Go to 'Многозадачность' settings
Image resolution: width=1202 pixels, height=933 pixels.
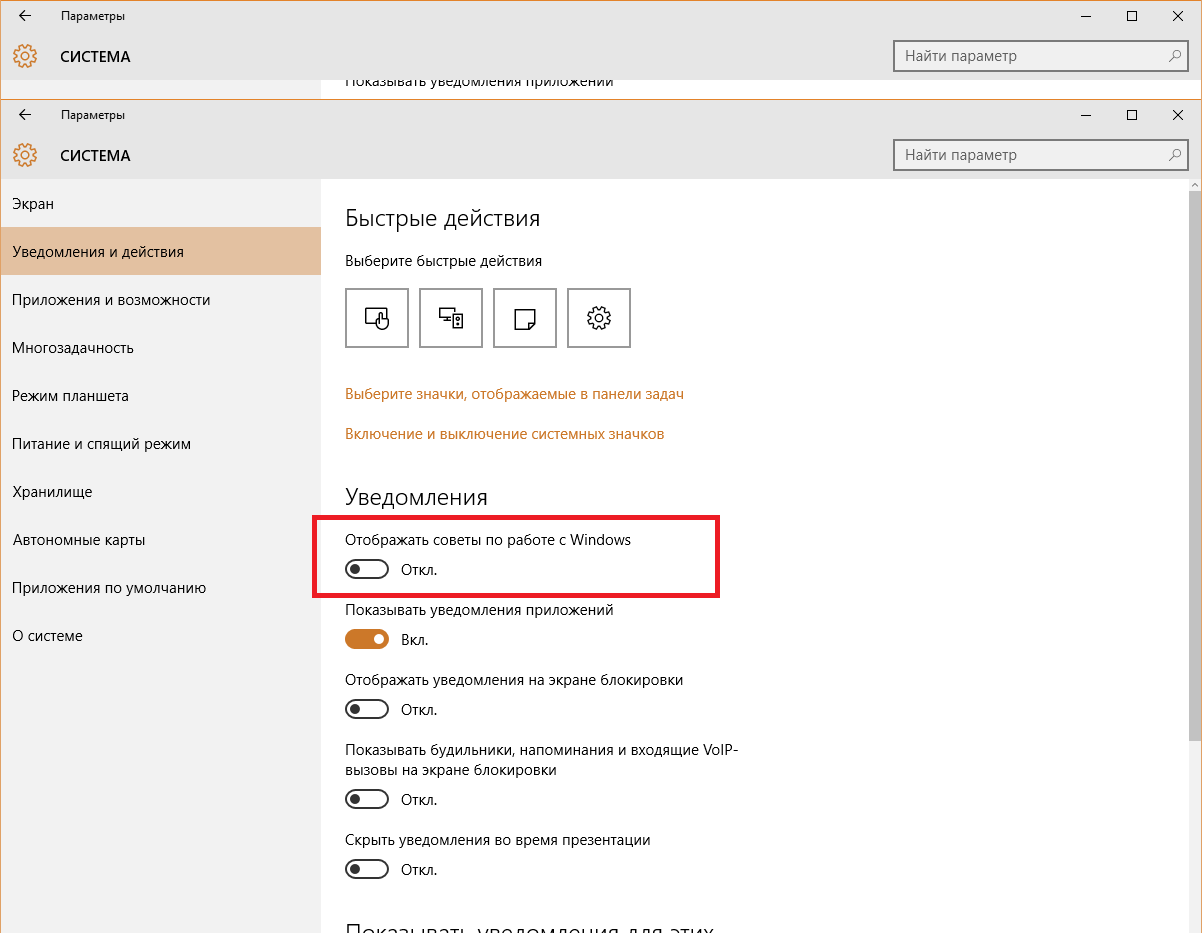[x=73, y=348]
